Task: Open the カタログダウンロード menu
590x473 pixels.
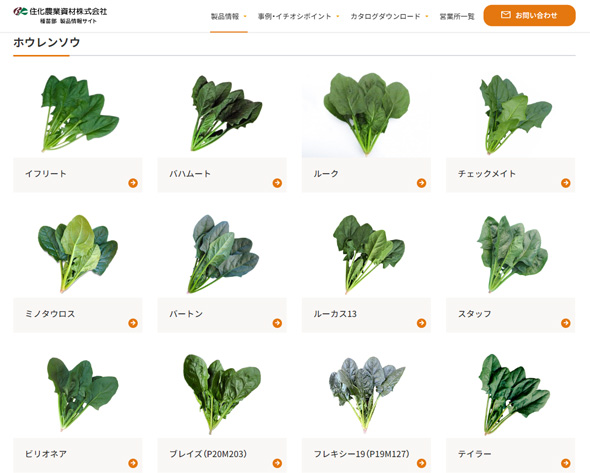Action: click(385, 16)
